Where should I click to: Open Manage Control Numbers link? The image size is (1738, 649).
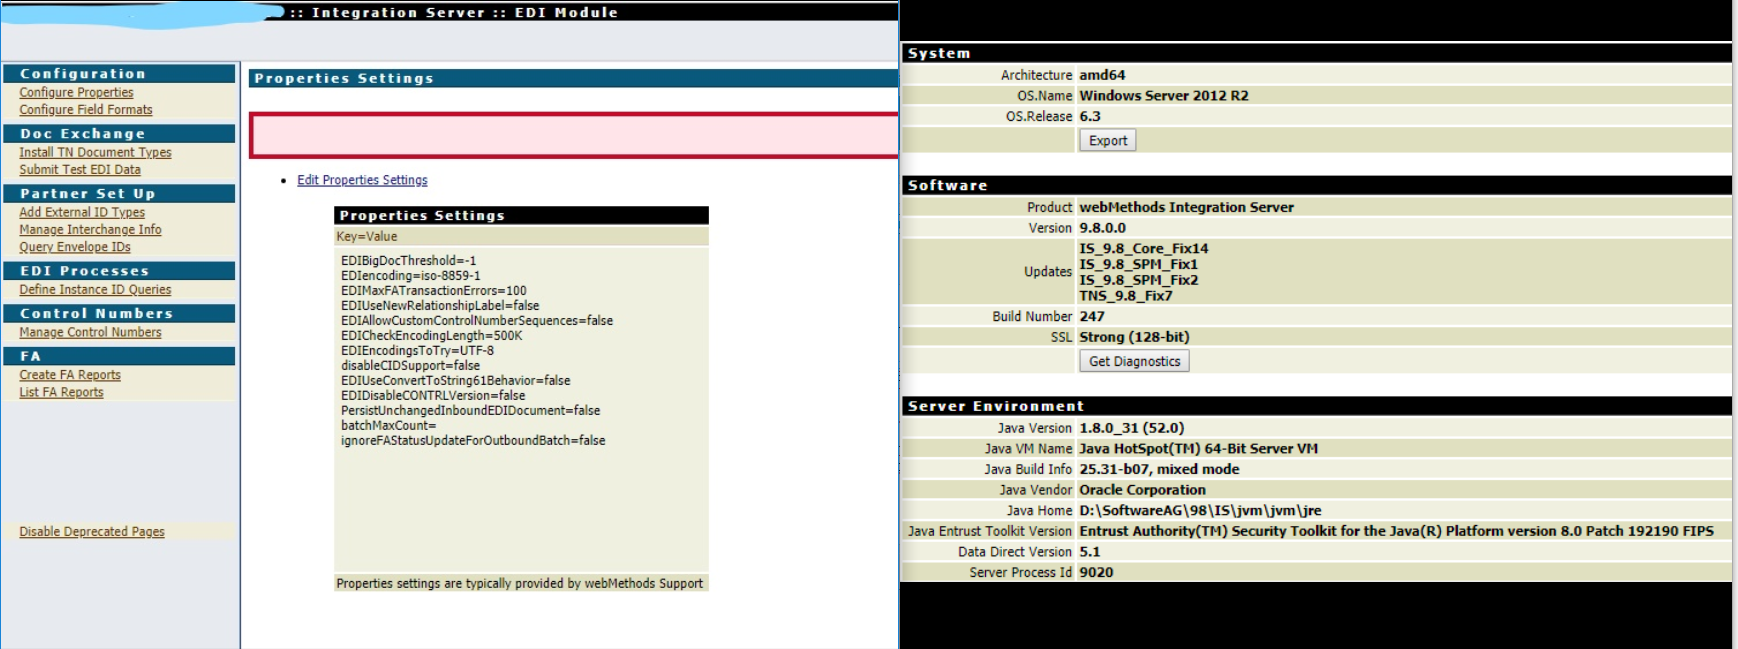coord(90,332)
